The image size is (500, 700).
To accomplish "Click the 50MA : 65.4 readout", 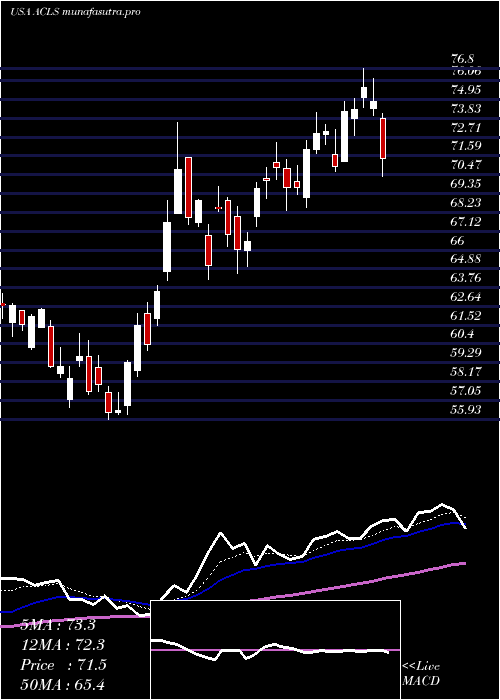I will click(62, 684).
